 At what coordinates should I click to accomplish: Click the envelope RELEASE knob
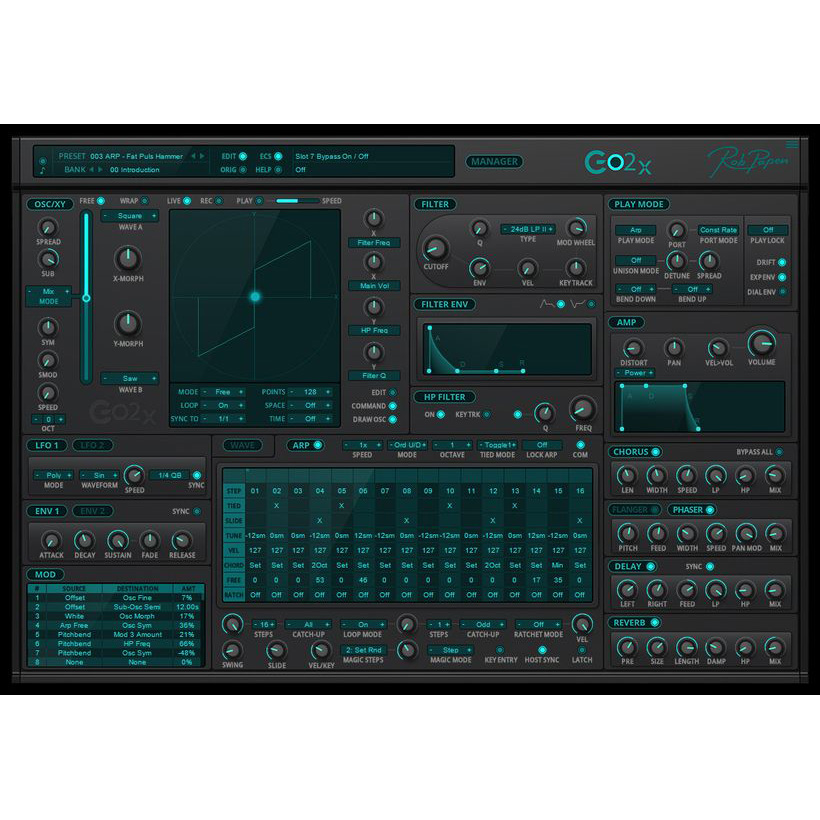pos(181,541)
